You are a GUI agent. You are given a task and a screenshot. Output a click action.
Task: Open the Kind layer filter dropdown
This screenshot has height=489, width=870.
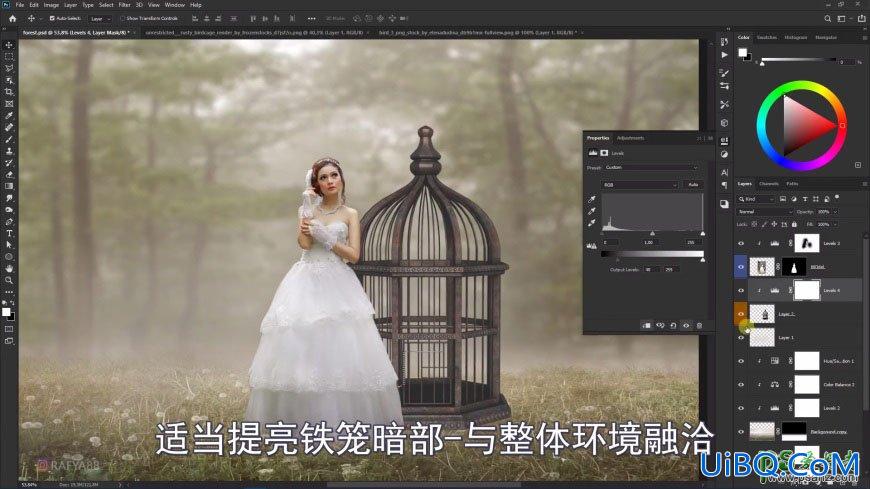[756, 199]
